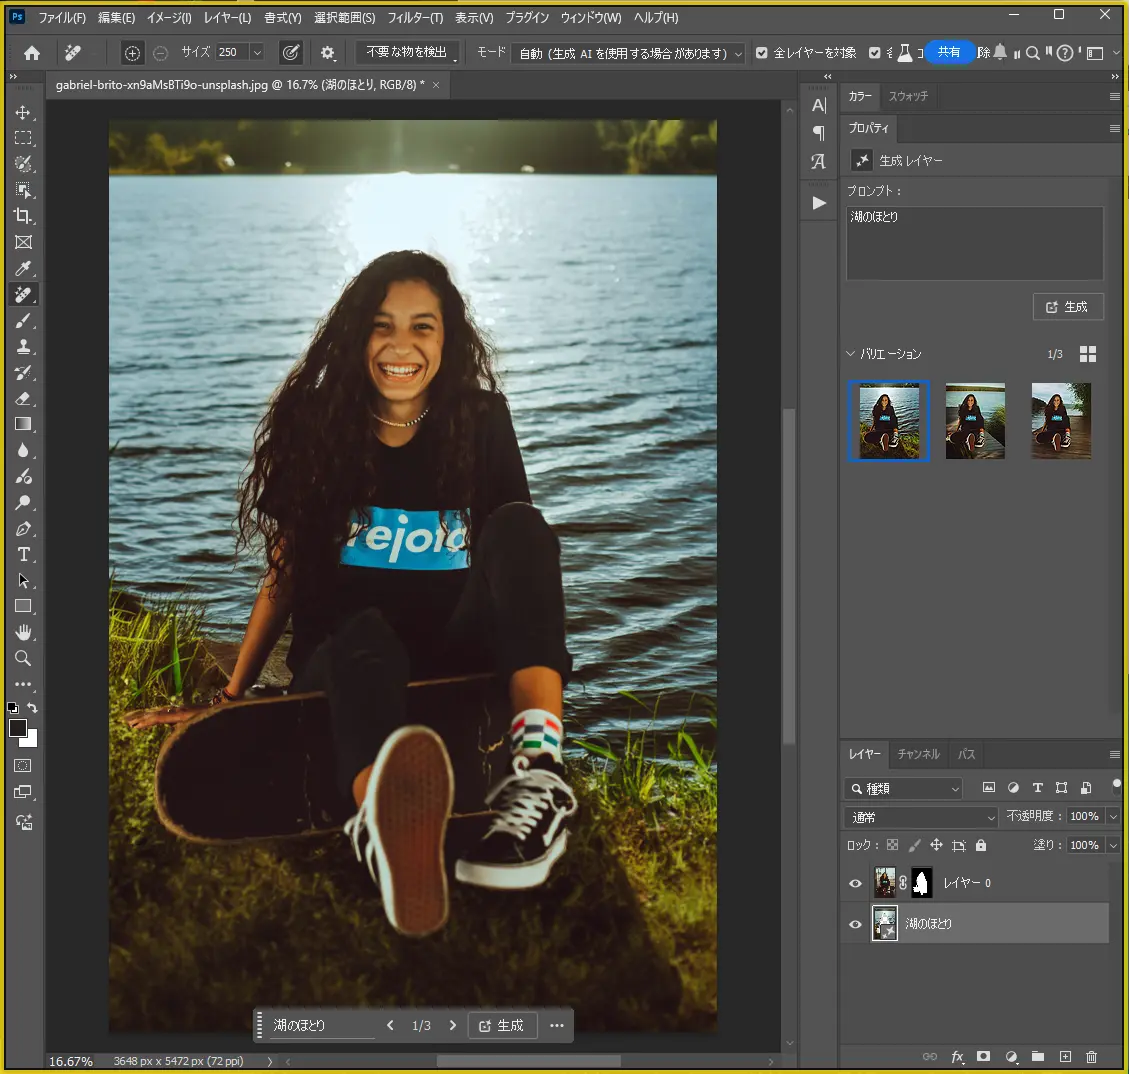Image resolution: width=1129 pixels, height=1074 pixels.
Task: Toggle 全レイヤーを対象 checkbox
Action: (762, 53)
